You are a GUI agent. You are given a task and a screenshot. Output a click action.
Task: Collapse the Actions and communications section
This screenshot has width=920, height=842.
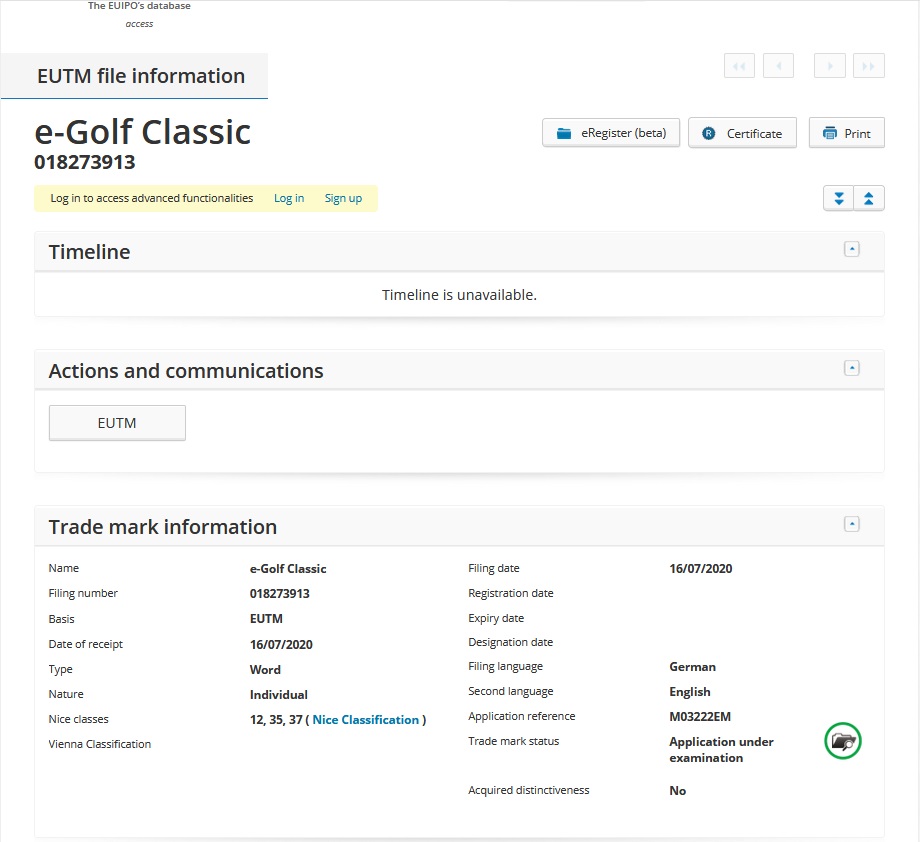click(852, 368)
